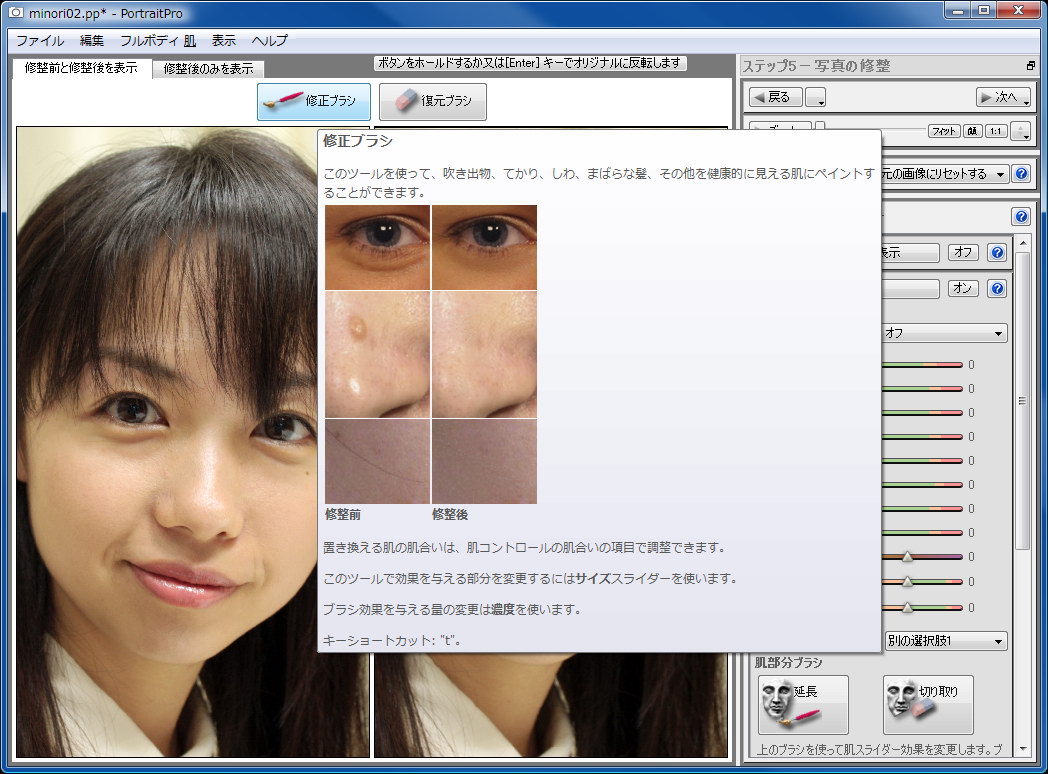Toggle the オフ display button
This screenshot has width=1048, height=774.
tap(963, 253)
